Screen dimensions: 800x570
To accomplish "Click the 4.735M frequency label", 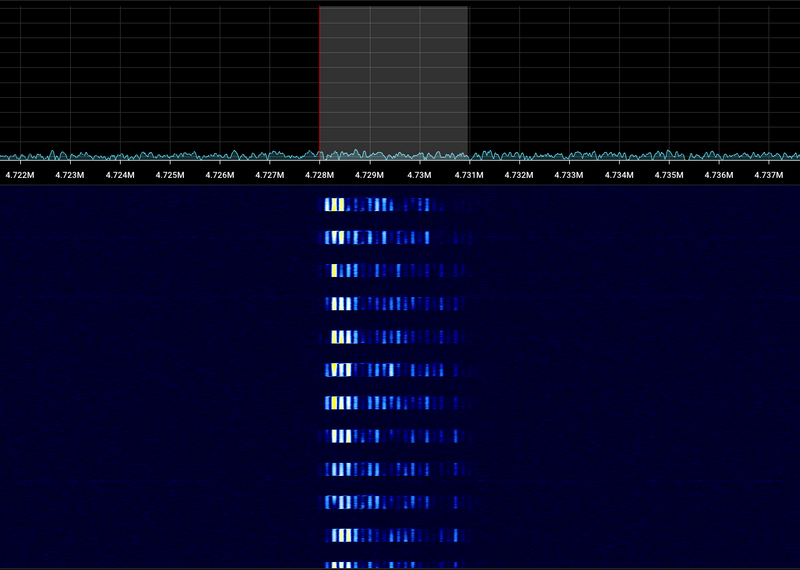I will [669, 175].
